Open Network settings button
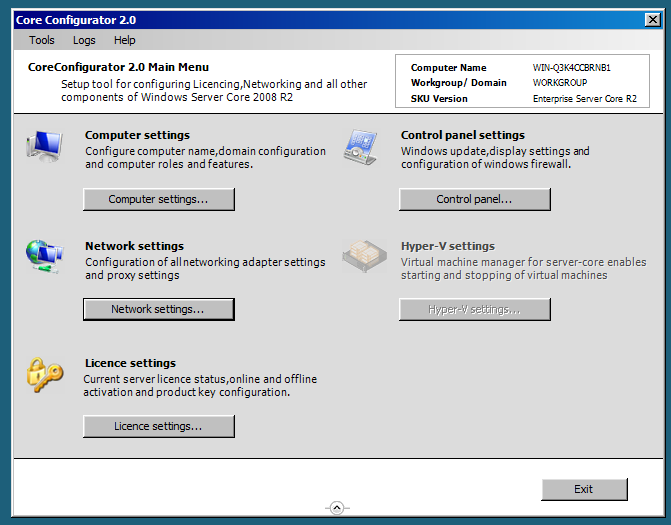The width and height of the screenshot is (671, 525). click(159, 309)
